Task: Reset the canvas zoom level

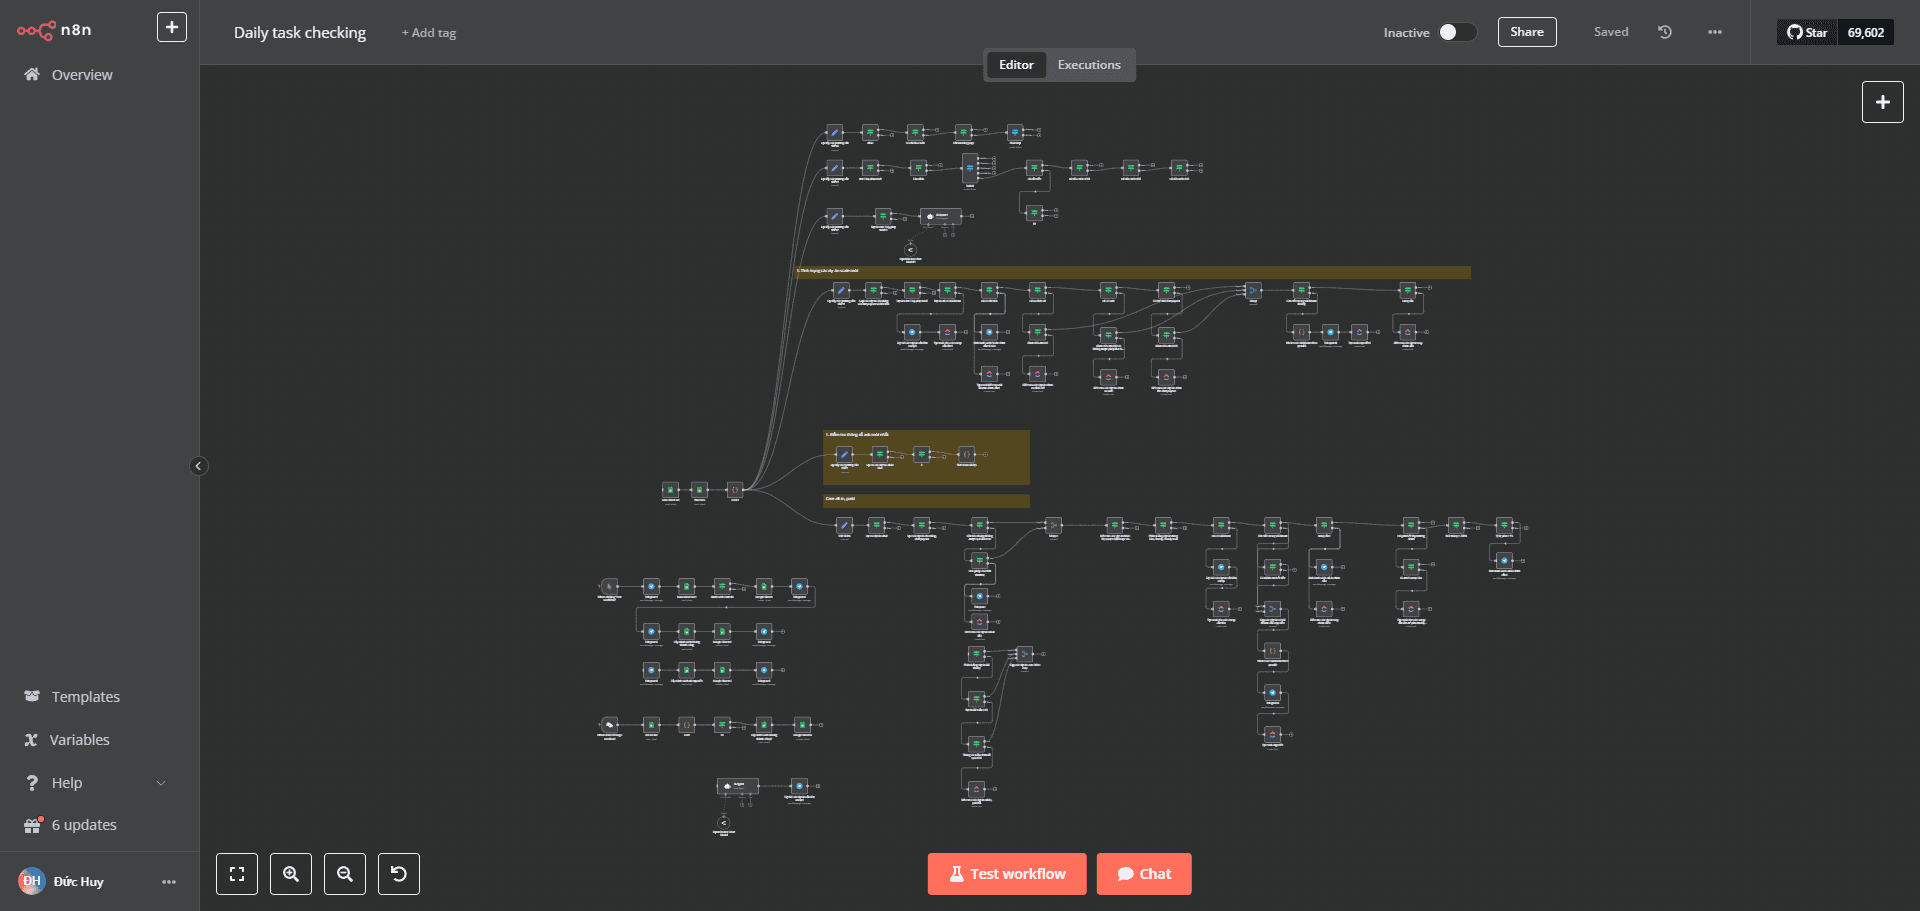Action: coord(399,874)
